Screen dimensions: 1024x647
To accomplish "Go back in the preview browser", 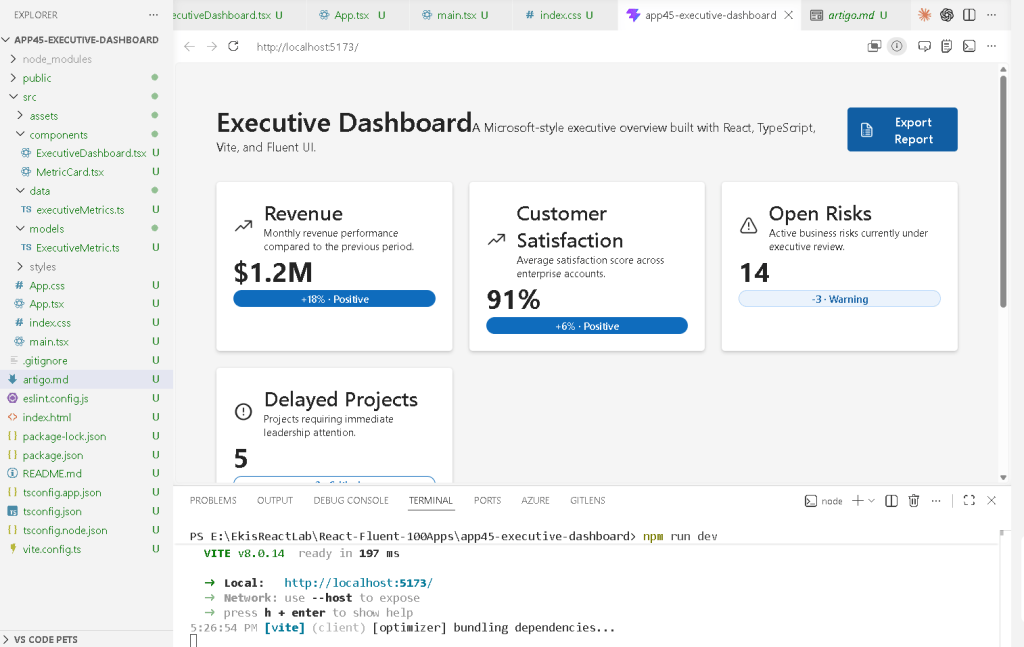I will pyautogui.click(x=189, y=46).
